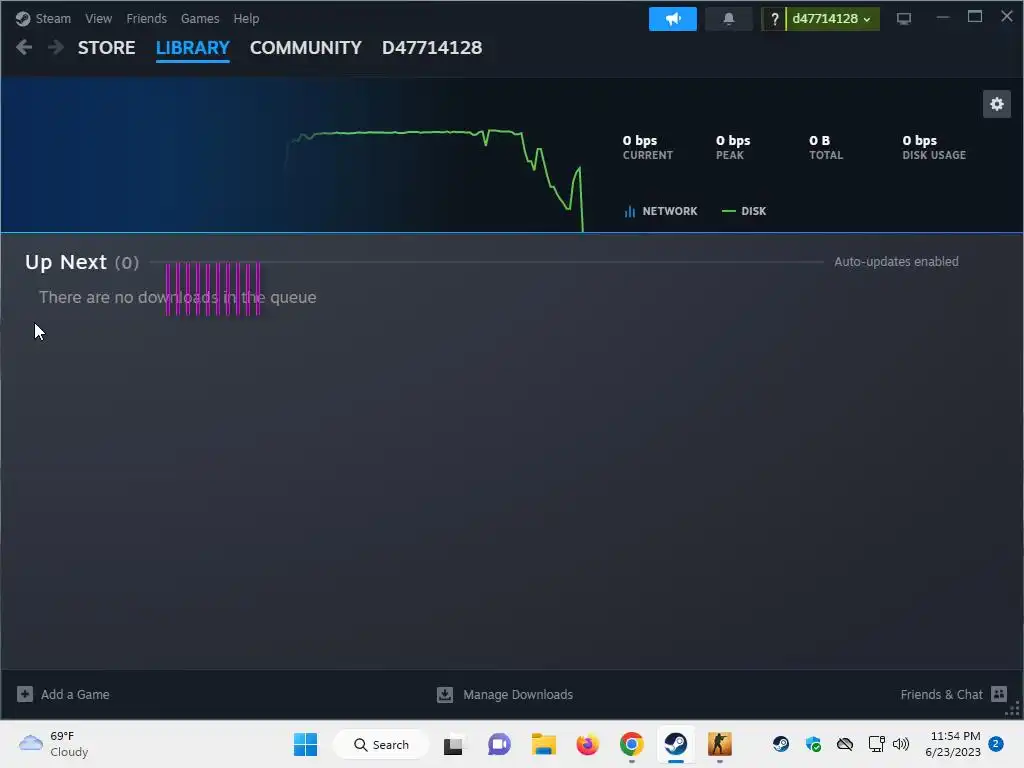Image resolution: width=1024 pixels, height=768 pixels.
Task: Open Task View on the taskbar
Action: tap(453, 744)
